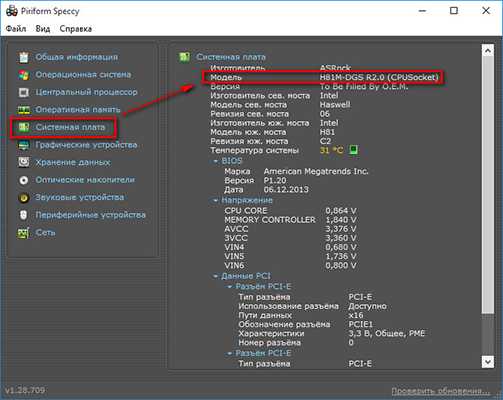Click the Общая информация summary icon

tap(24, 57)
